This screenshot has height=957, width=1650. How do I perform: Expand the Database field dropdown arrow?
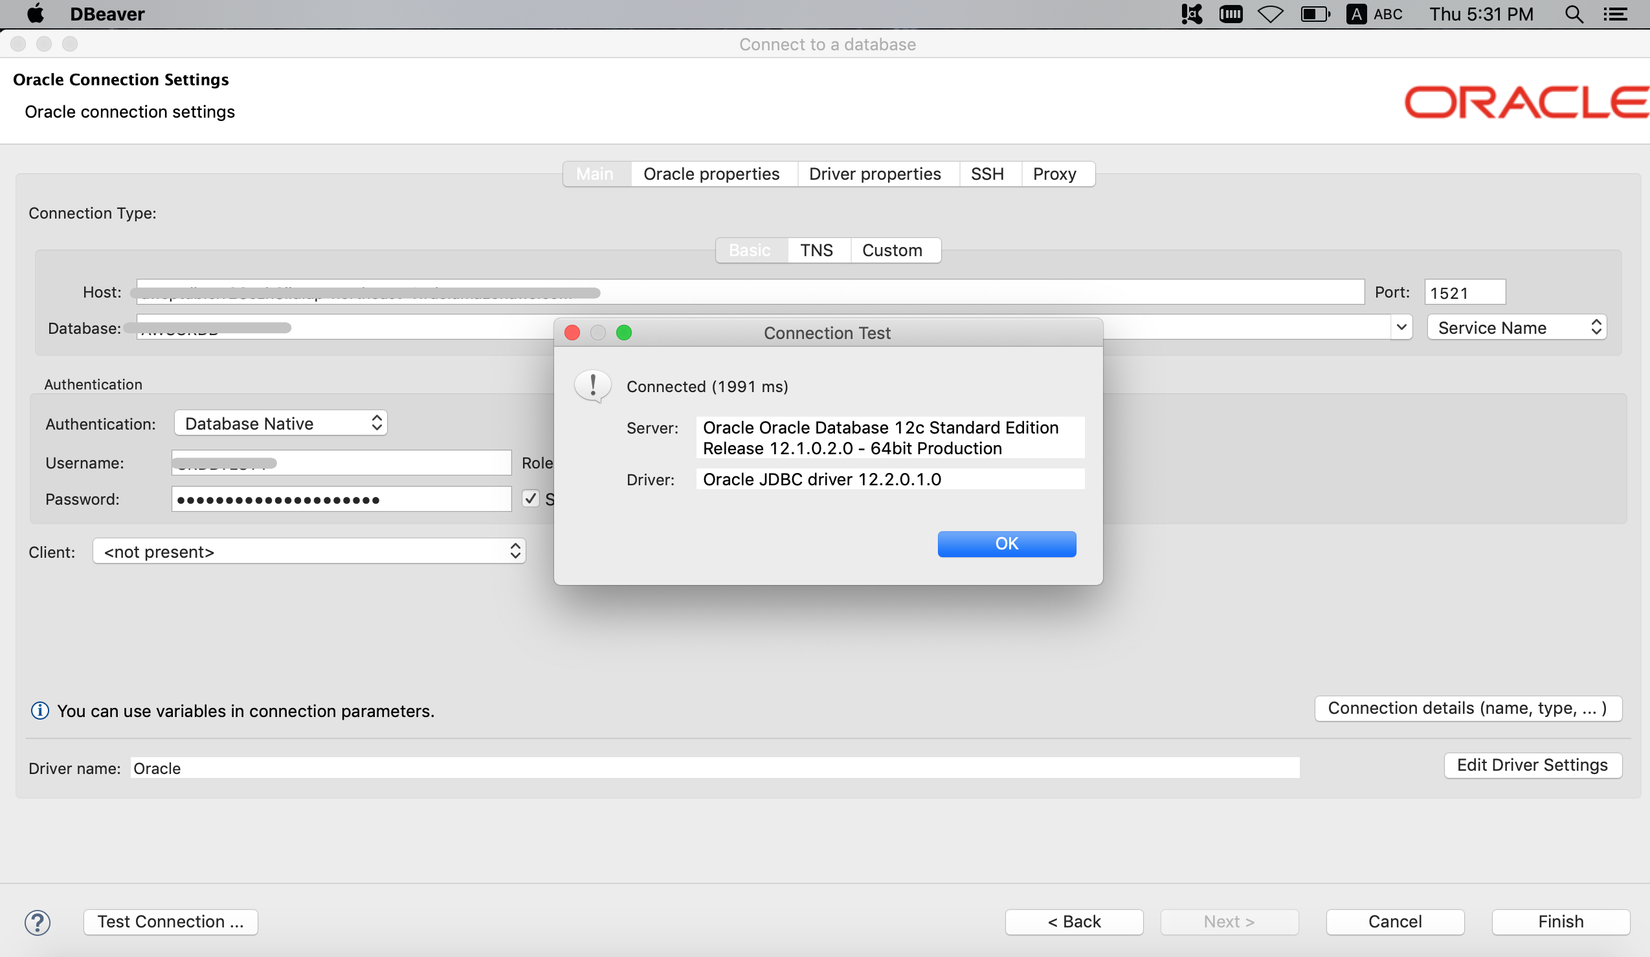[1401, 328]
